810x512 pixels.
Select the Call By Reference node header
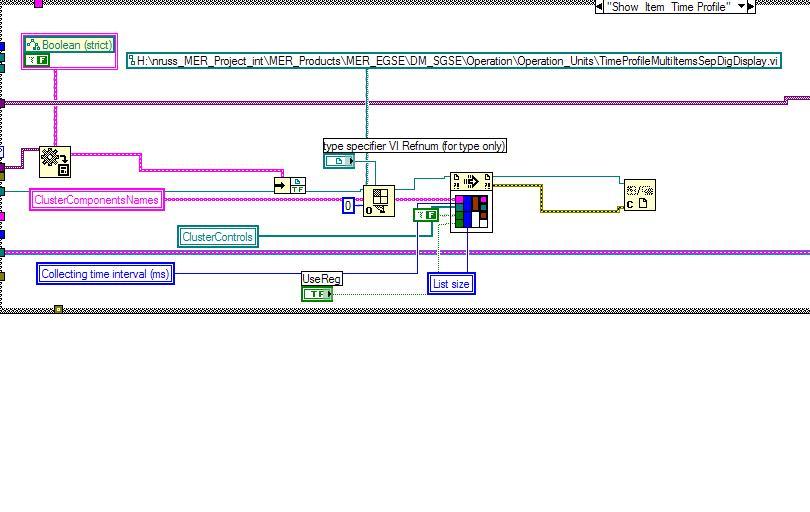471,181
